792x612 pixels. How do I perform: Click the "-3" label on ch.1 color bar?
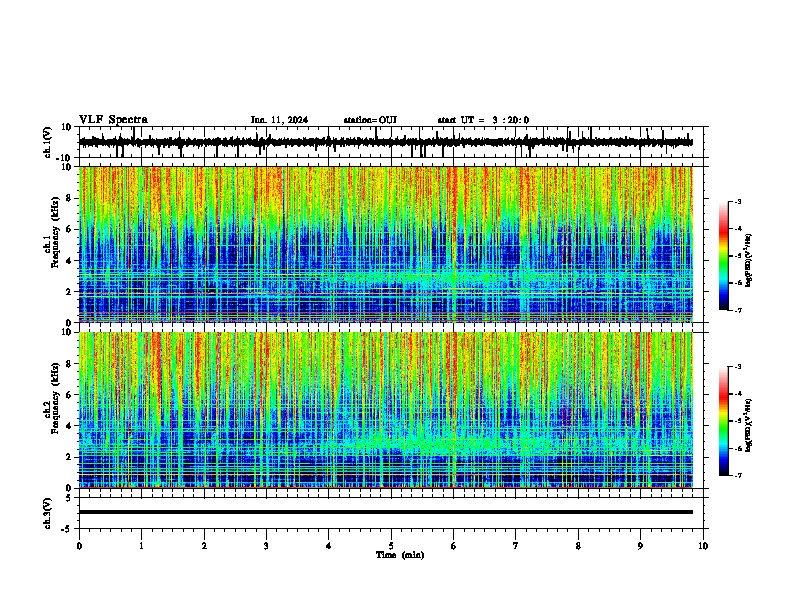coord(738,201)
